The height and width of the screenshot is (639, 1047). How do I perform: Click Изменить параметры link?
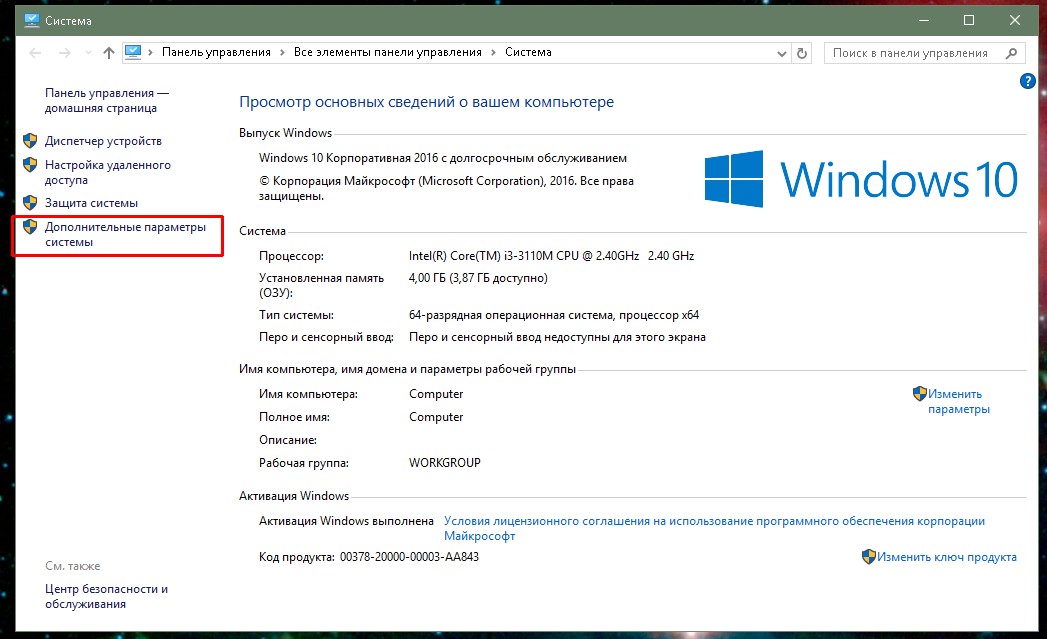(x=959, y=401)
